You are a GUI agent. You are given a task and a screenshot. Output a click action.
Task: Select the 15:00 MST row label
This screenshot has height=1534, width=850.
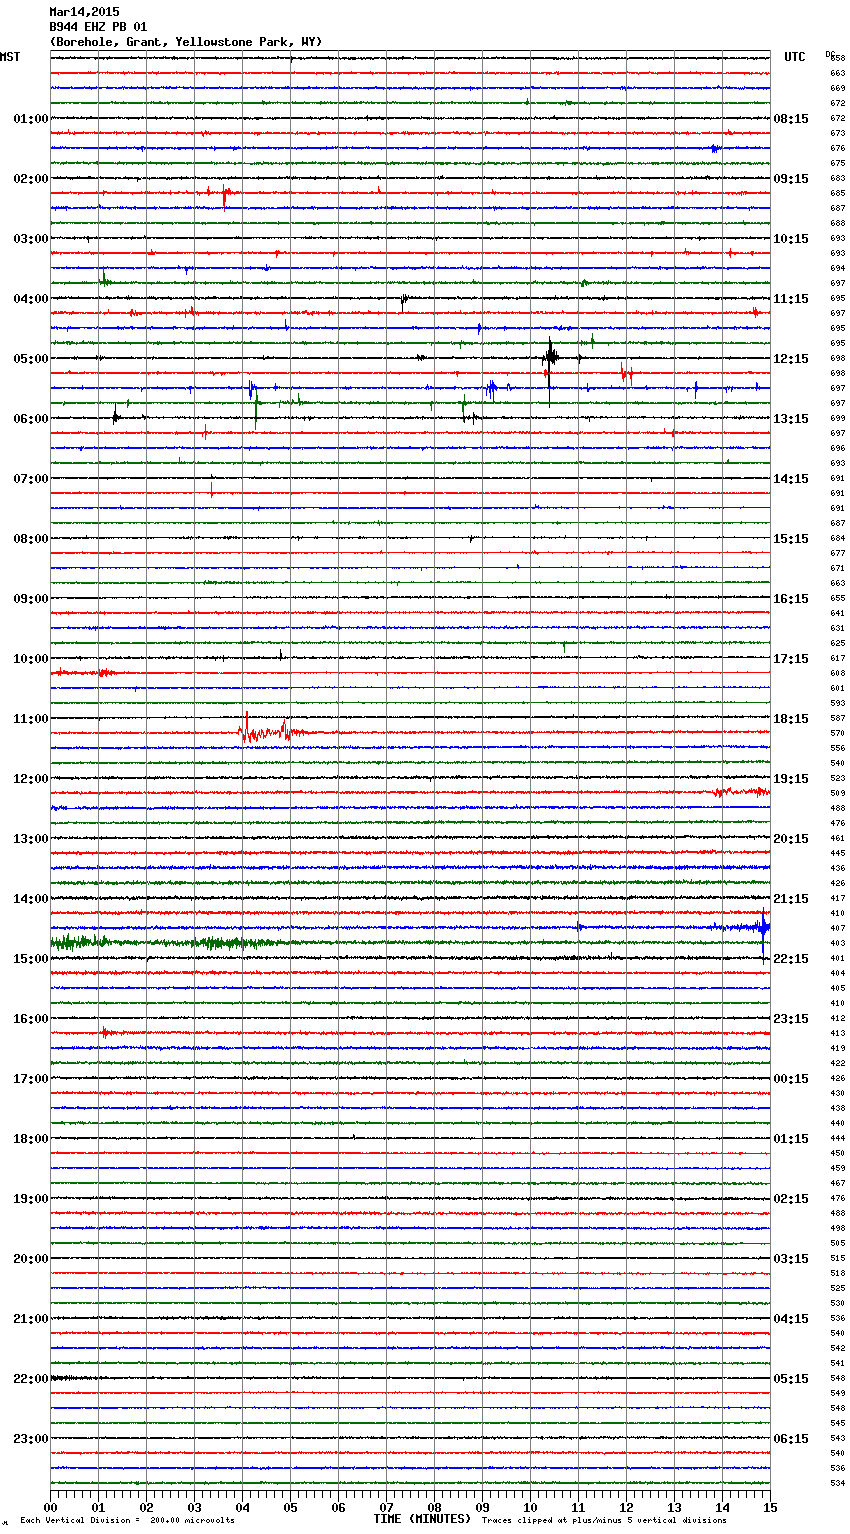click(31, 959)
